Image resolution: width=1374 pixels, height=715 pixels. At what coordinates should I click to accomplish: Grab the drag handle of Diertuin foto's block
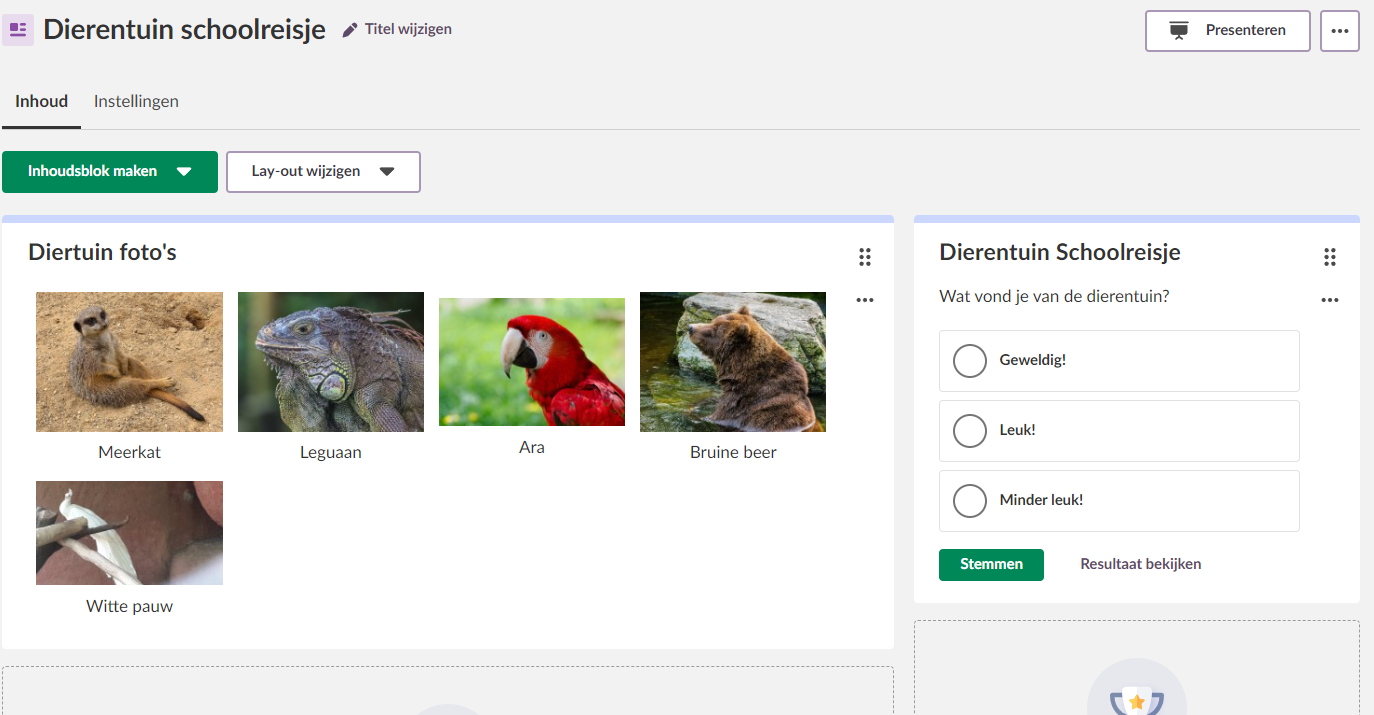point(865,257)
